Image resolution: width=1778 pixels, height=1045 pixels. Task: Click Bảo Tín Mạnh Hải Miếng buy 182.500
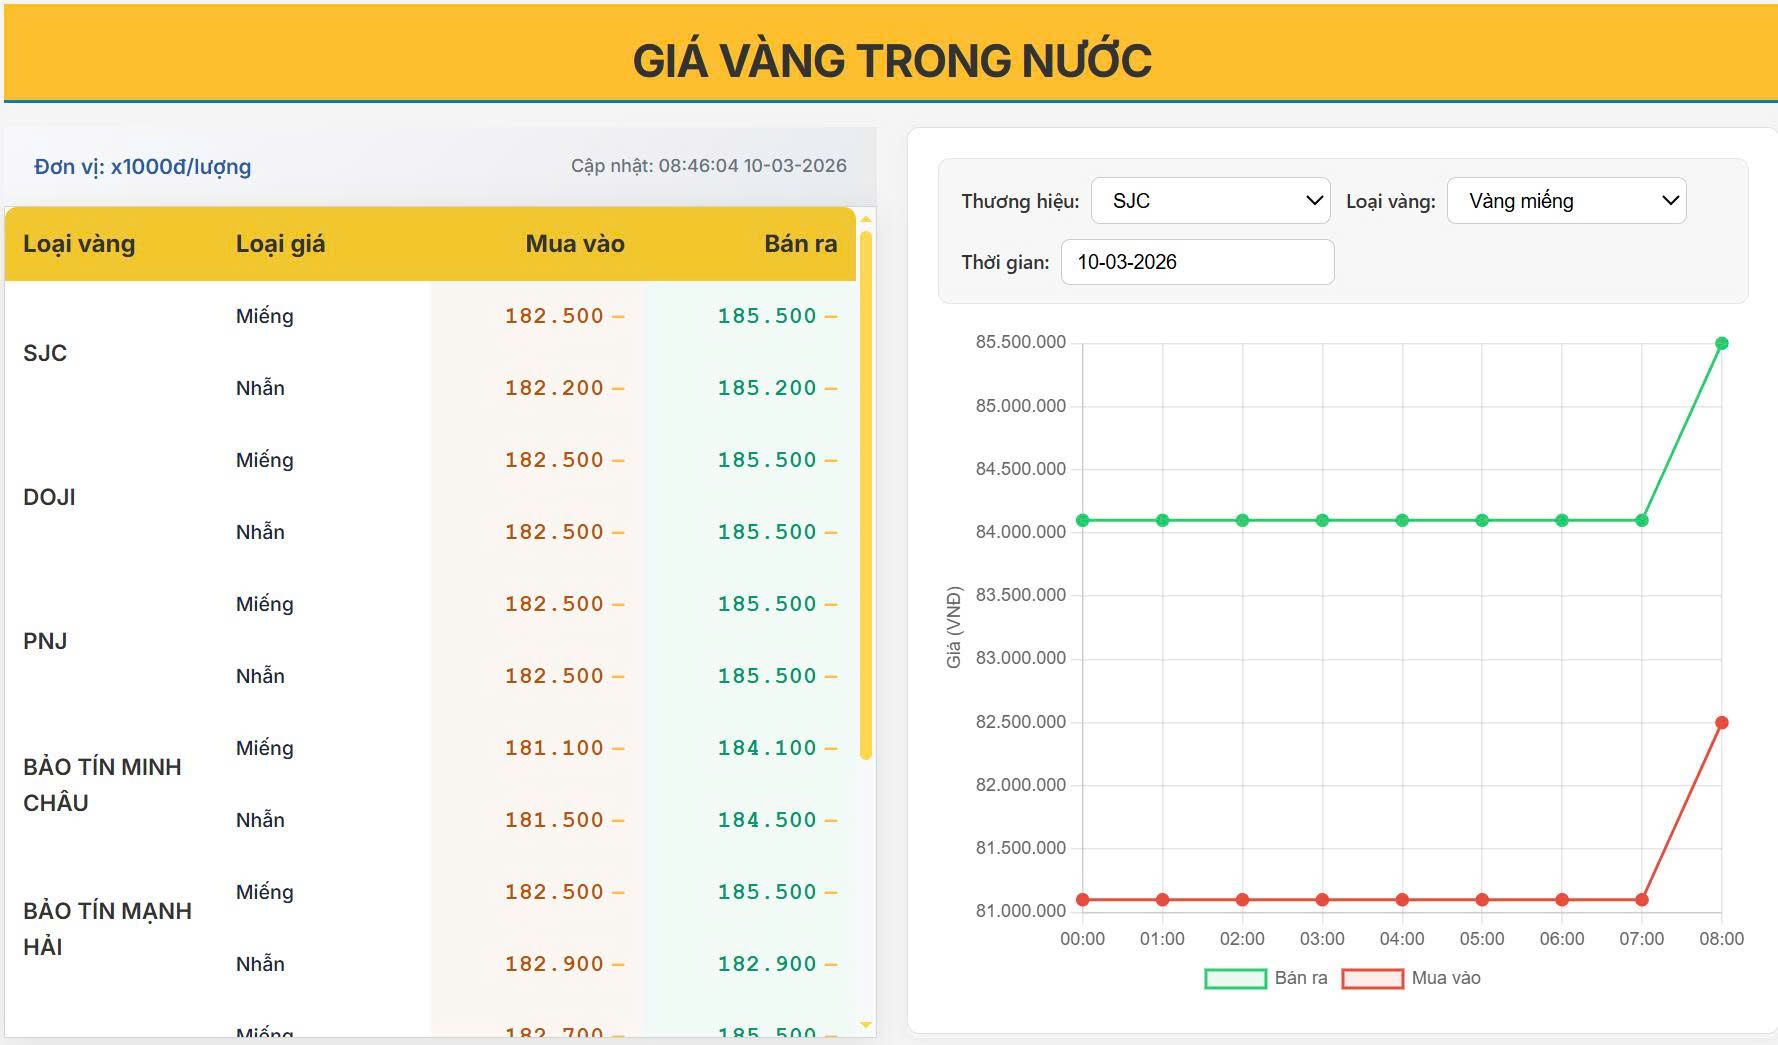pos(554,892)
